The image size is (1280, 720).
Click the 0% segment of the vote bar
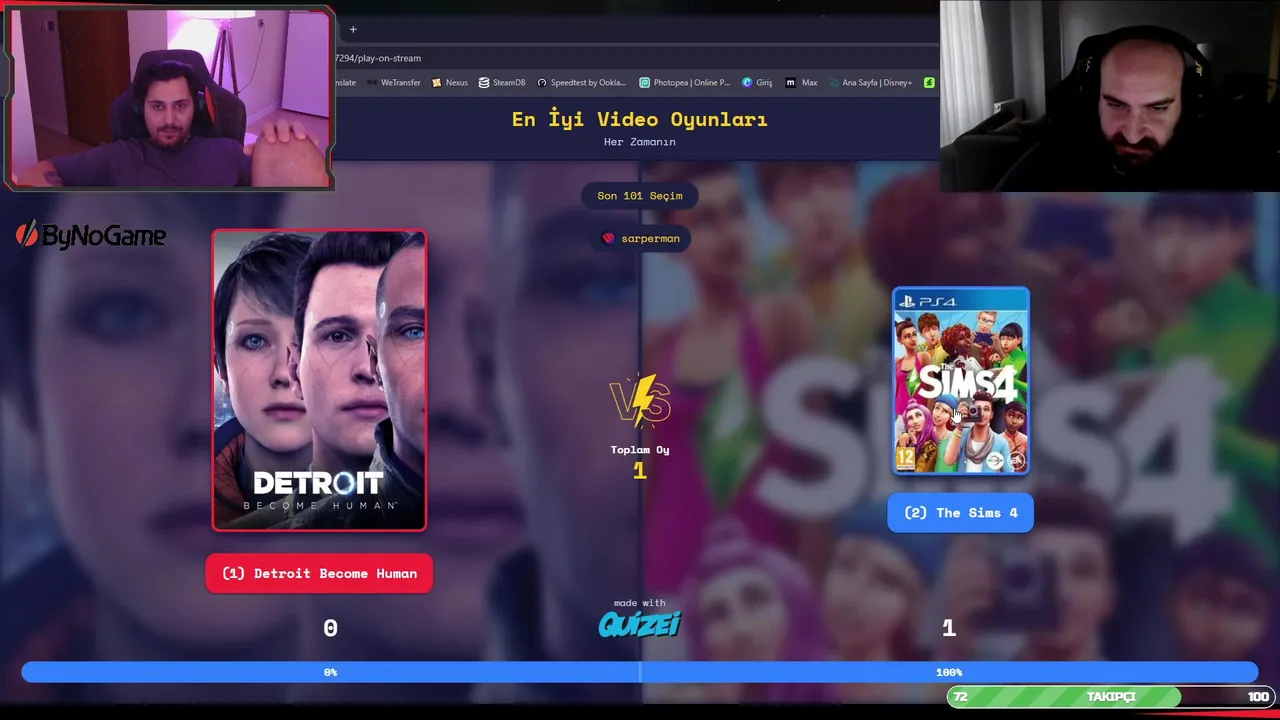pos(330,672)
